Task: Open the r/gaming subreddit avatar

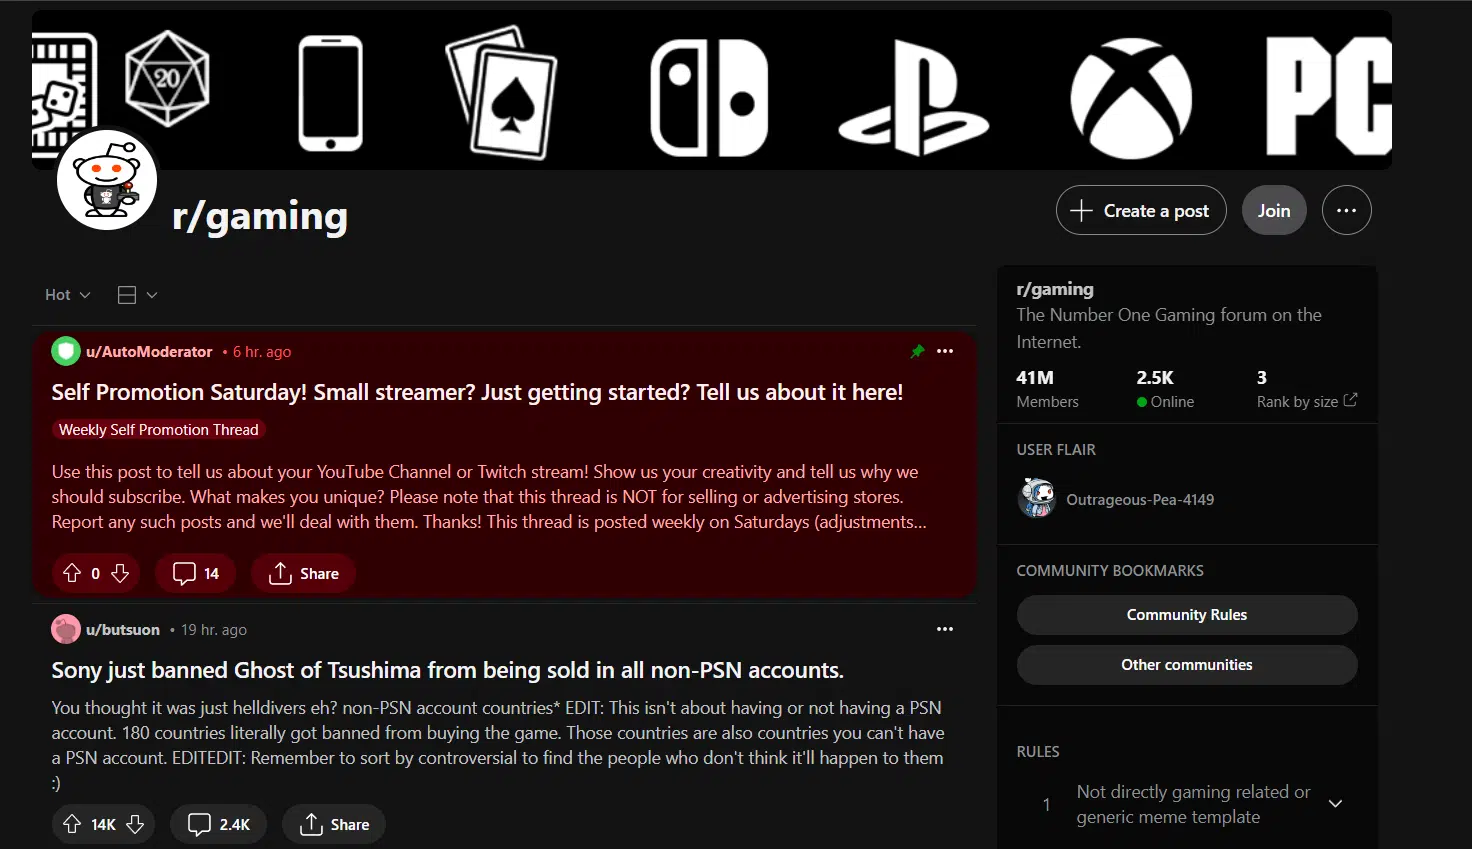Action: tap(106, 180)
